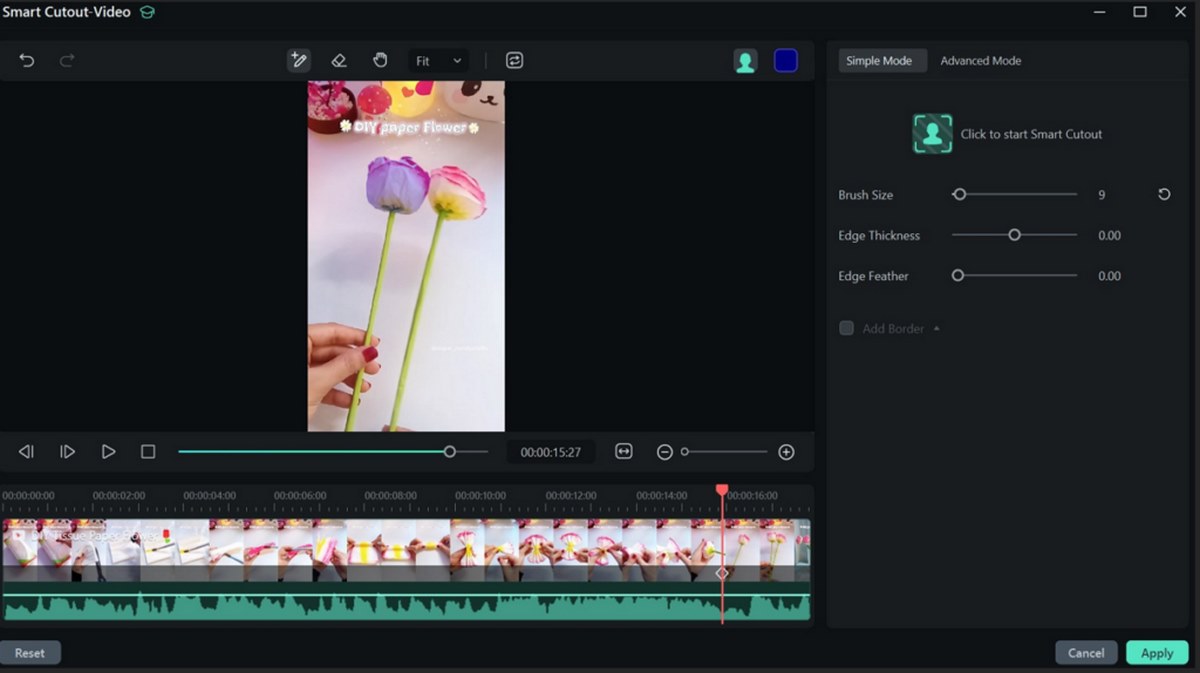
Task: Activate the hand pan tool
Action: click(380, 61)
